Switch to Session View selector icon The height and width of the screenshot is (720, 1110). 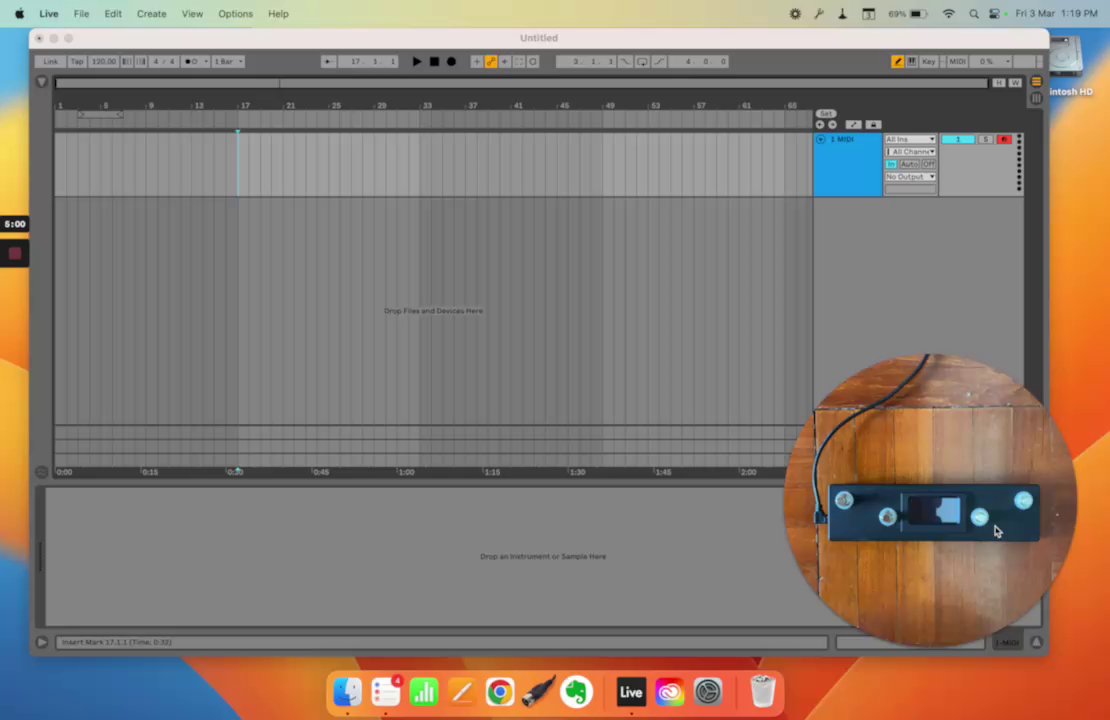pyautogui.click(x=1036, y=98)
